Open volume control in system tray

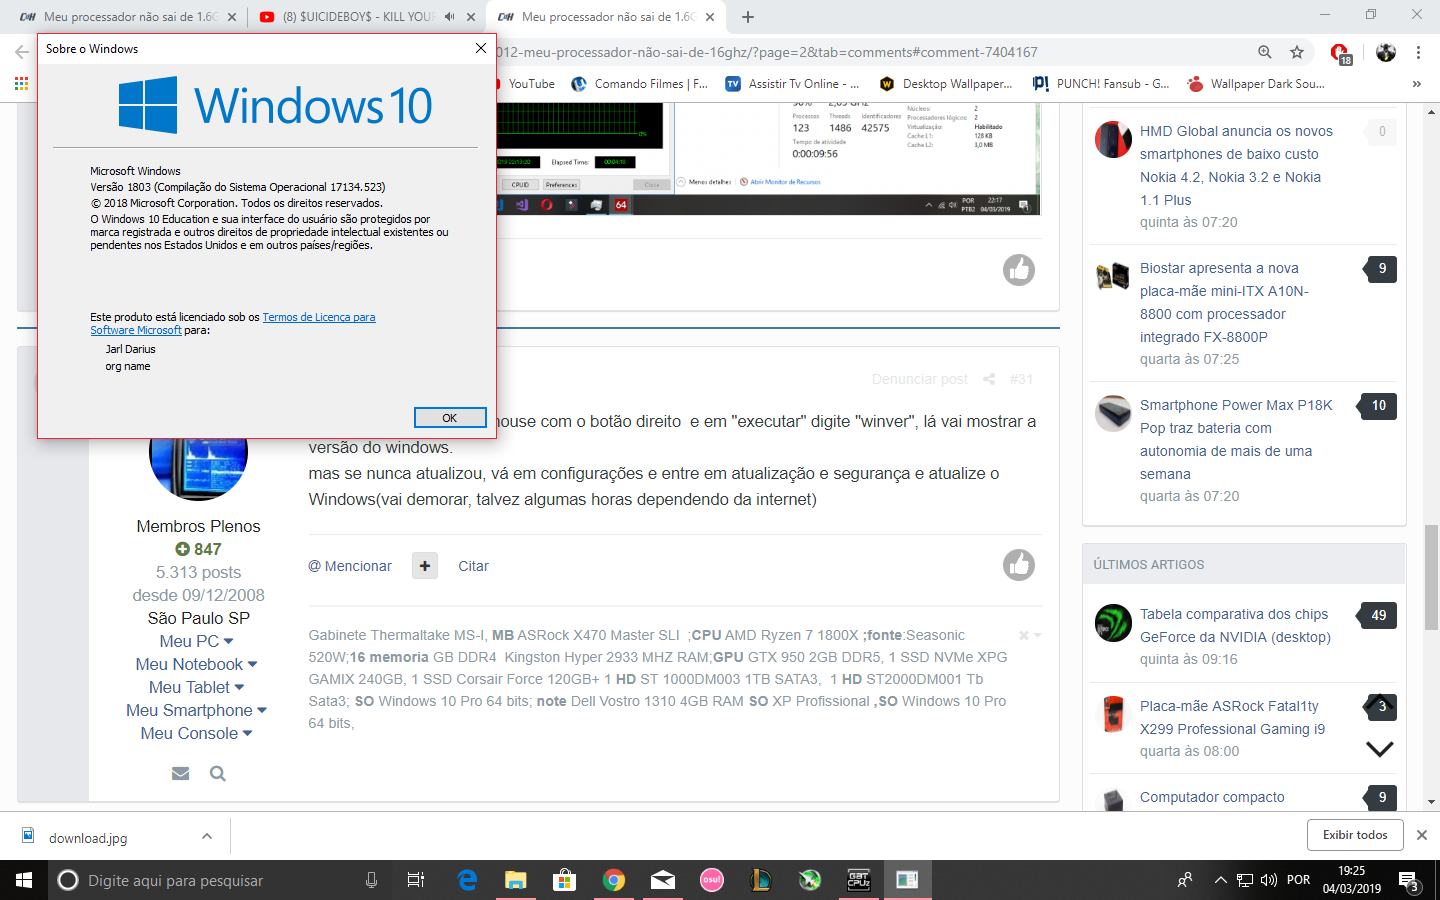pos(1269,880)
